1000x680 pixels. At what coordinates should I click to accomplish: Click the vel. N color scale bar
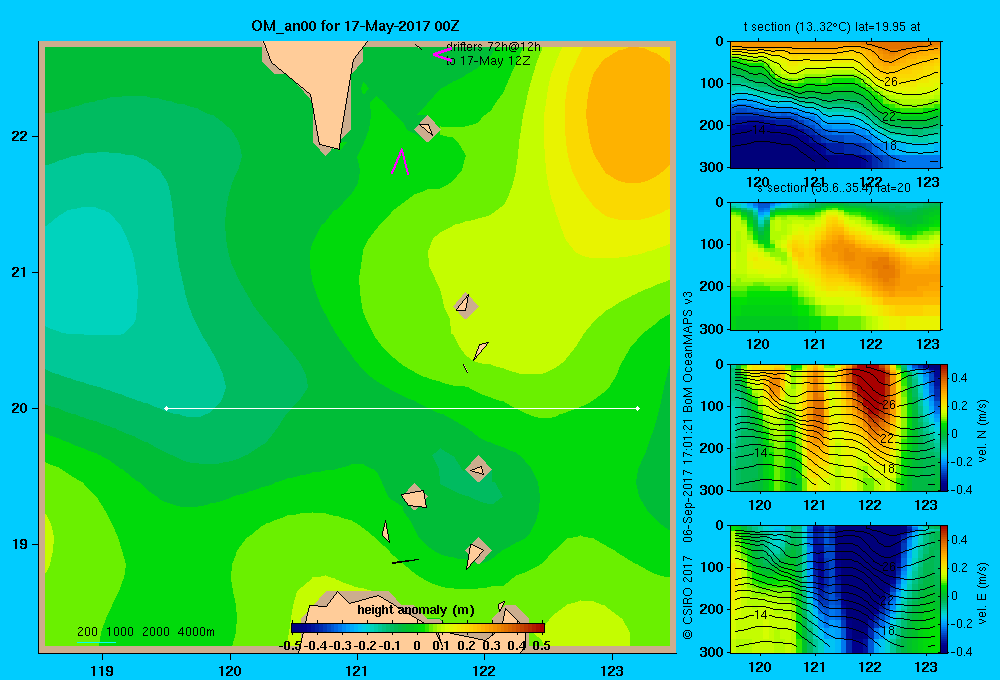[x=944, y=427]
